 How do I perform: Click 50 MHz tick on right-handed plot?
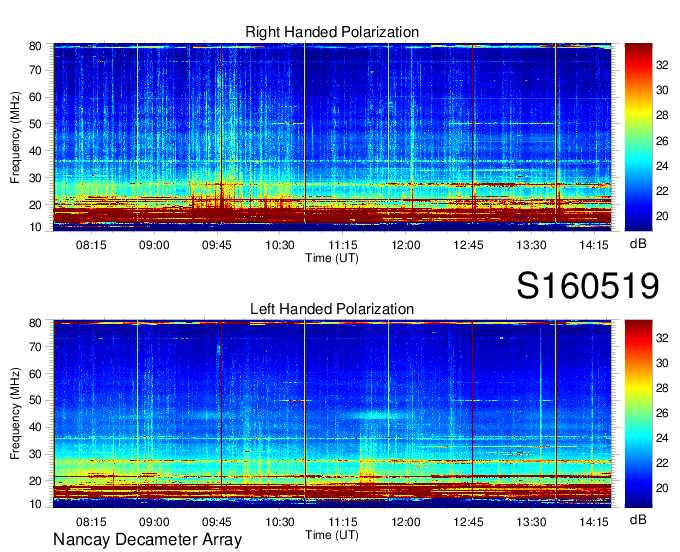pos(35,124)
